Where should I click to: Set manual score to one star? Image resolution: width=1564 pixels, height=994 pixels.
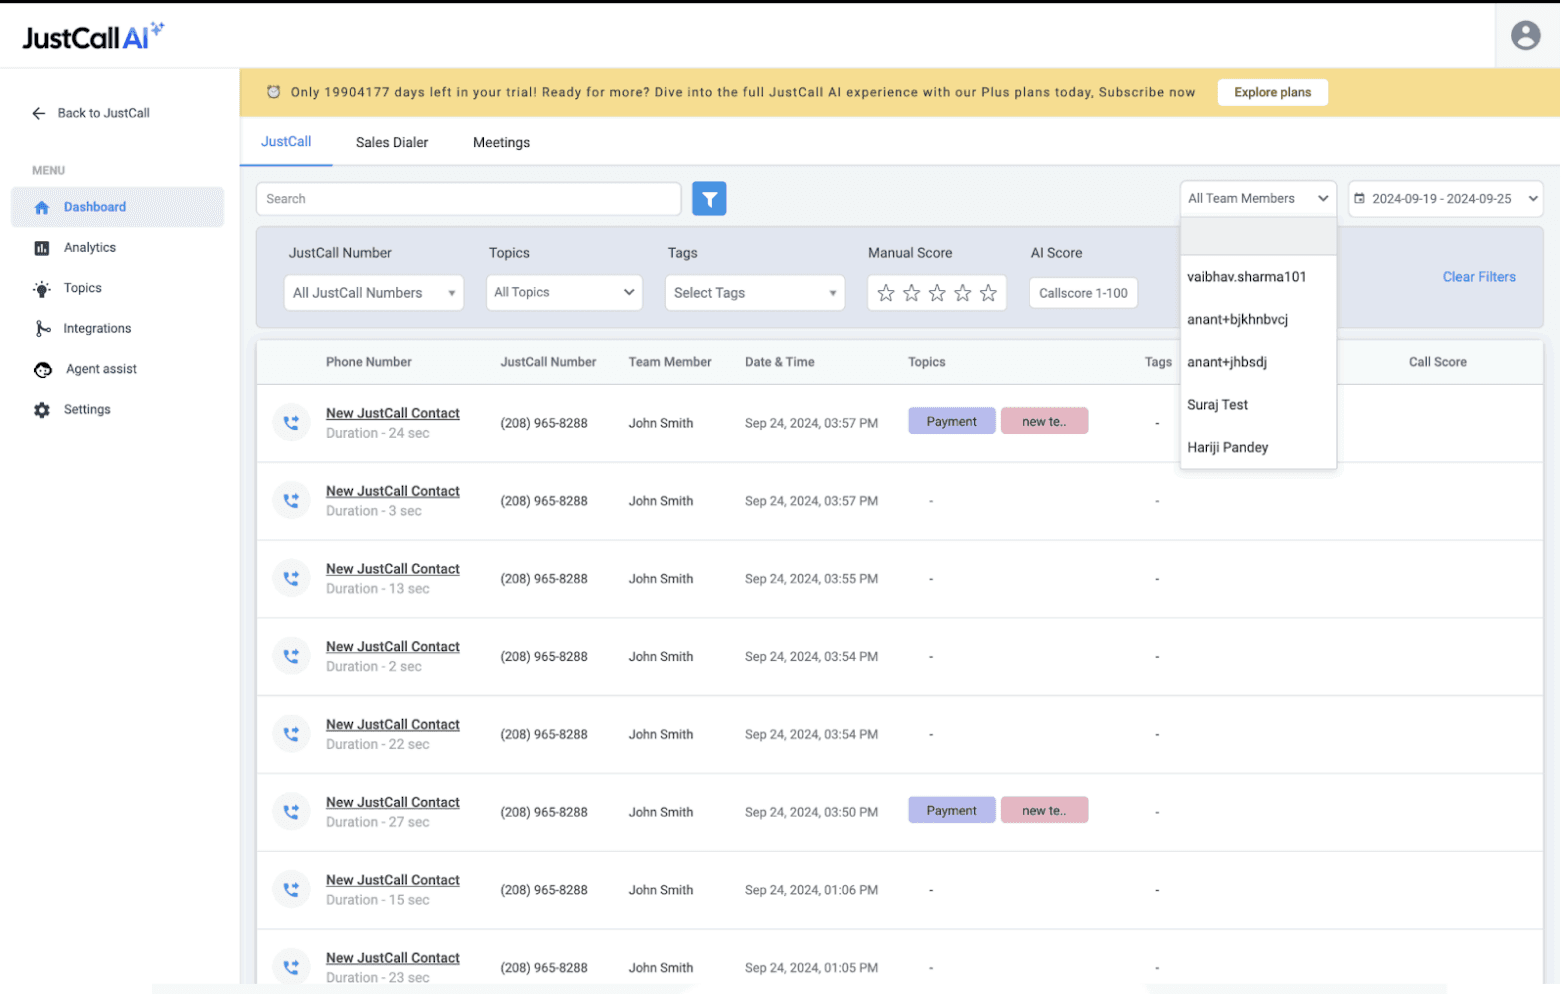[887, 293]
